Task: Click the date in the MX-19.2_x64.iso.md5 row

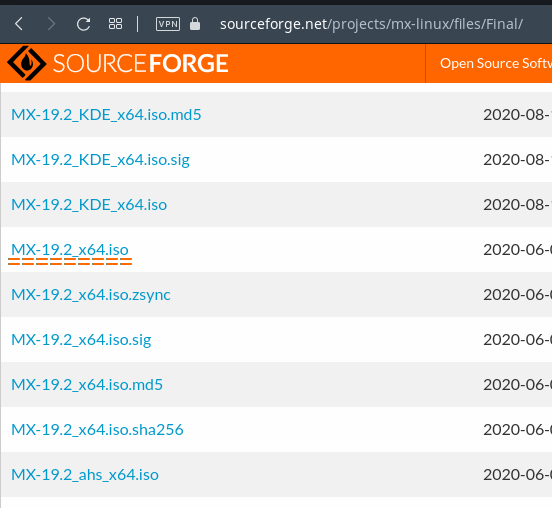Action: [518, 385]
